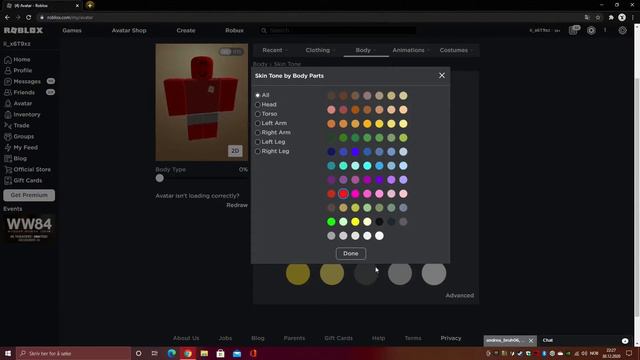Bookmark this page with the star
Viewport: 640px width, 360px height.
598,18
